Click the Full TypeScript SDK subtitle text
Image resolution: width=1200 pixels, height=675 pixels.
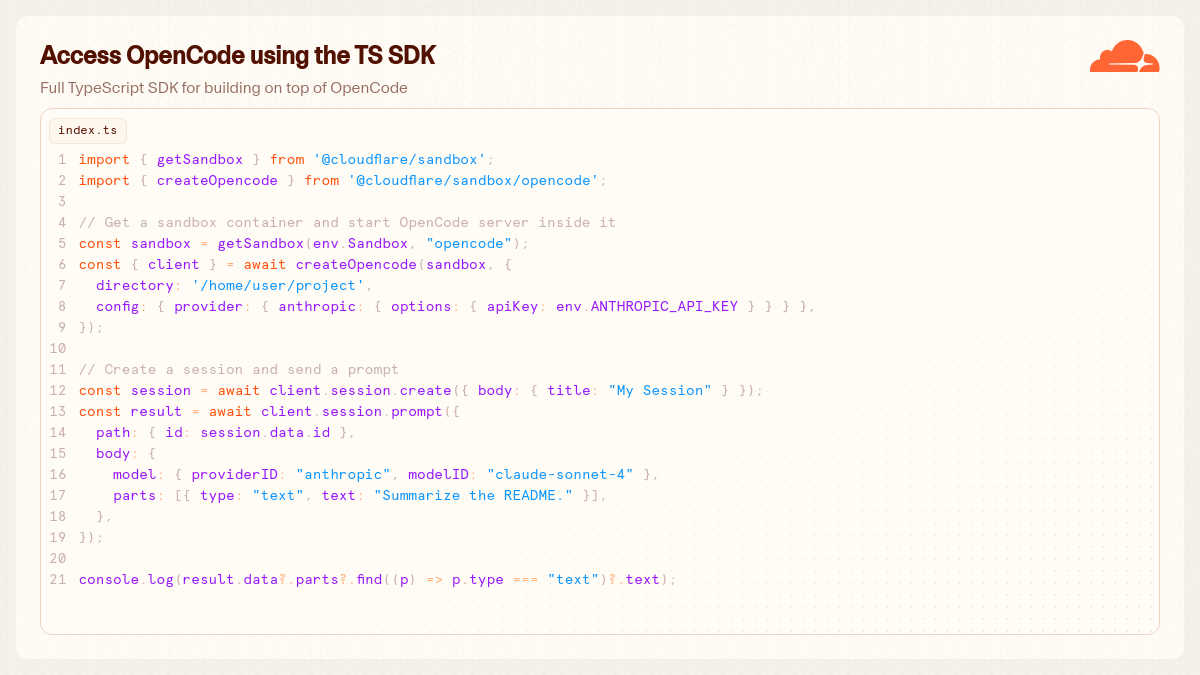click(x=224, y=88)
